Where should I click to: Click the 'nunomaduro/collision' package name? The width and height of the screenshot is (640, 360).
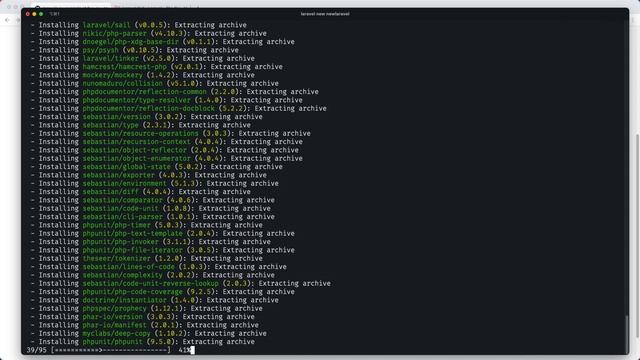point(122,83)
